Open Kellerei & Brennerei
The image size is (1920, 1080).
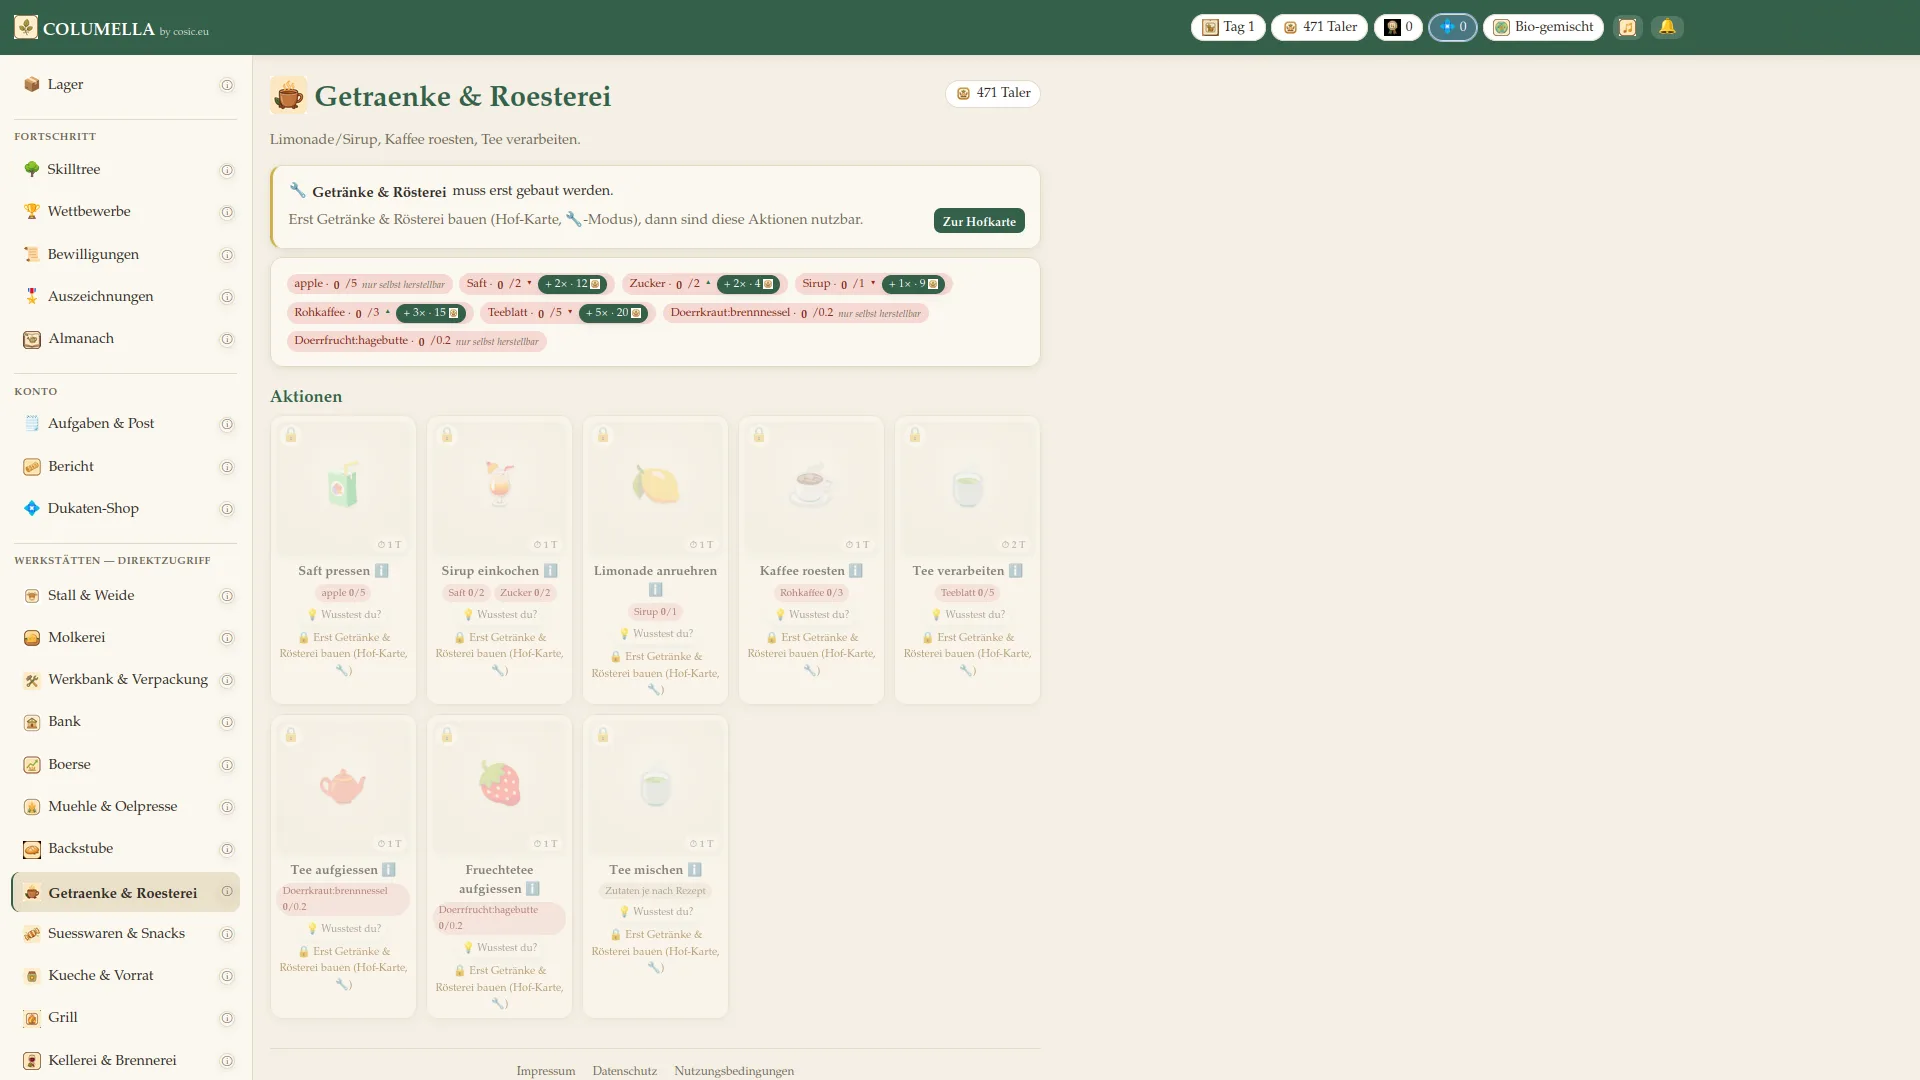(125, 1061)
